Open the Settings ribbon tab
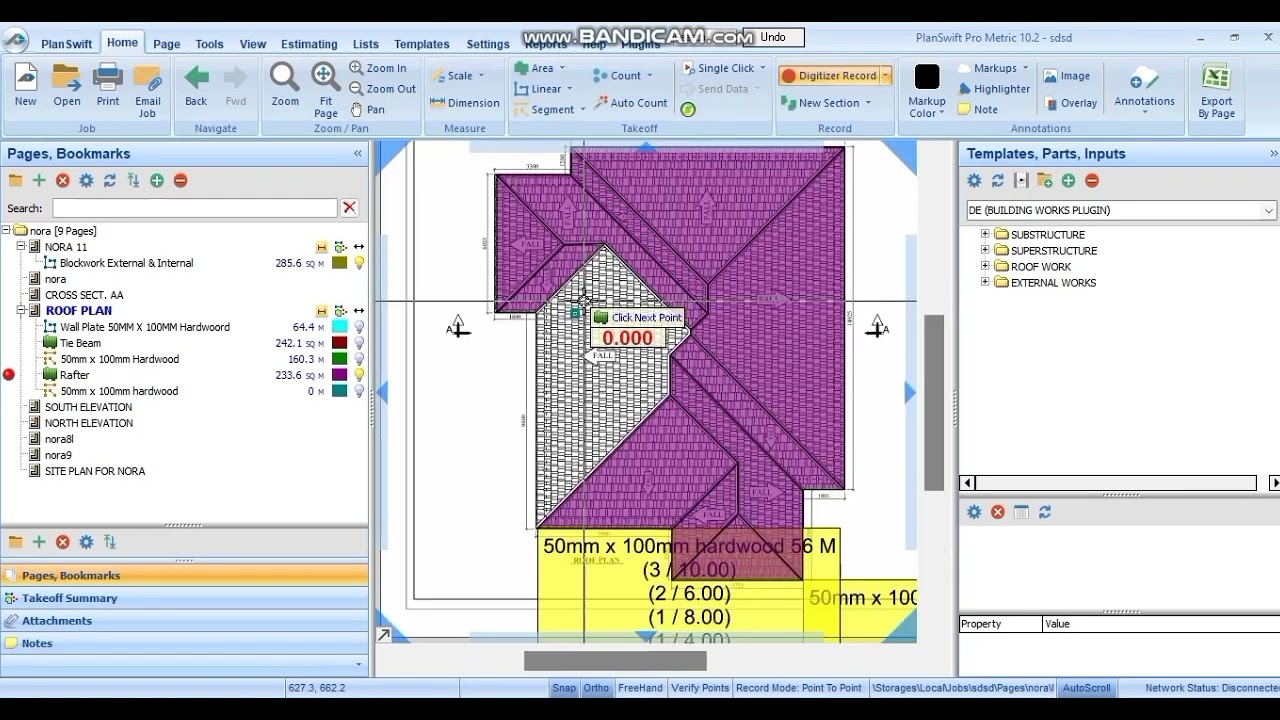 (488, 44)
